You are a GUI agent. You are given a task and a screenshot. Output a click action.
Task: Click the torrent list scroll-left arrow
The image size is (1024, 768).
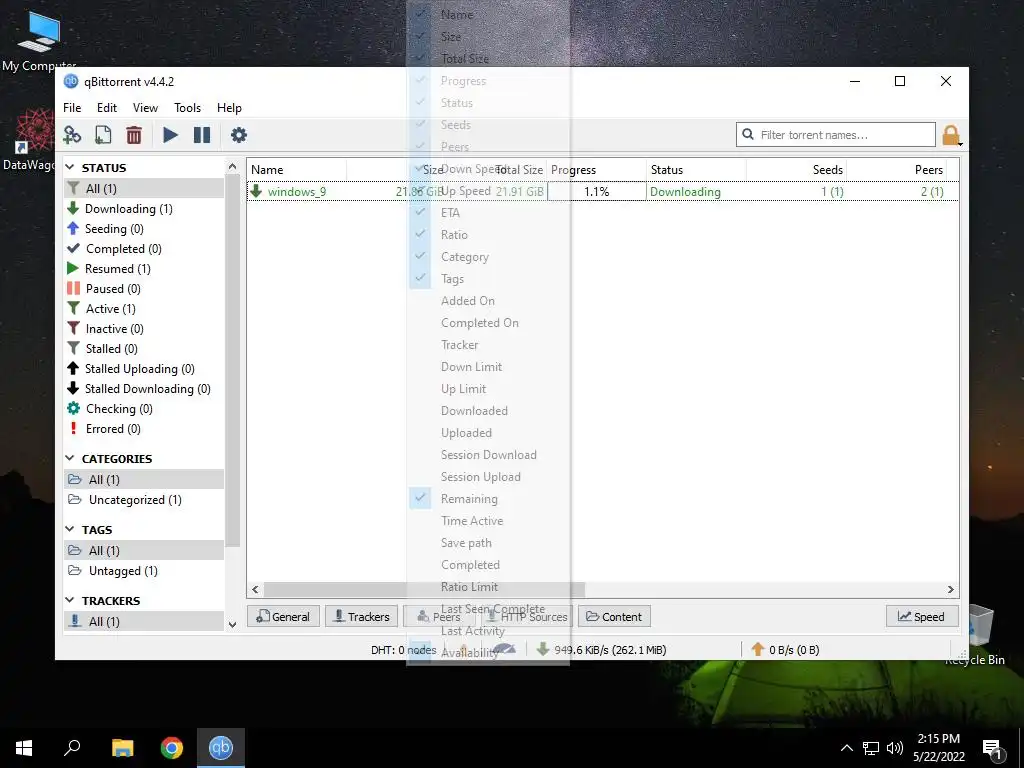[x=255, y=589]
